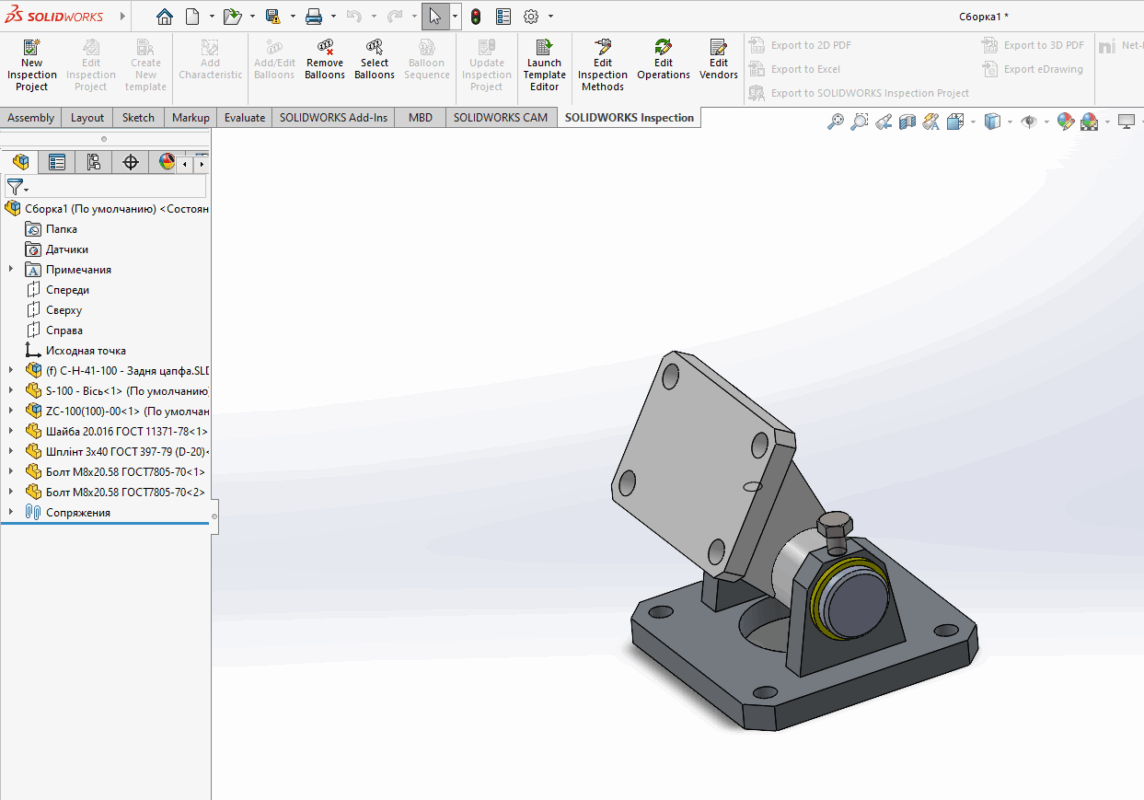
Task: Click the New Inspection Project icon
Action: click(x=32, y=47)
